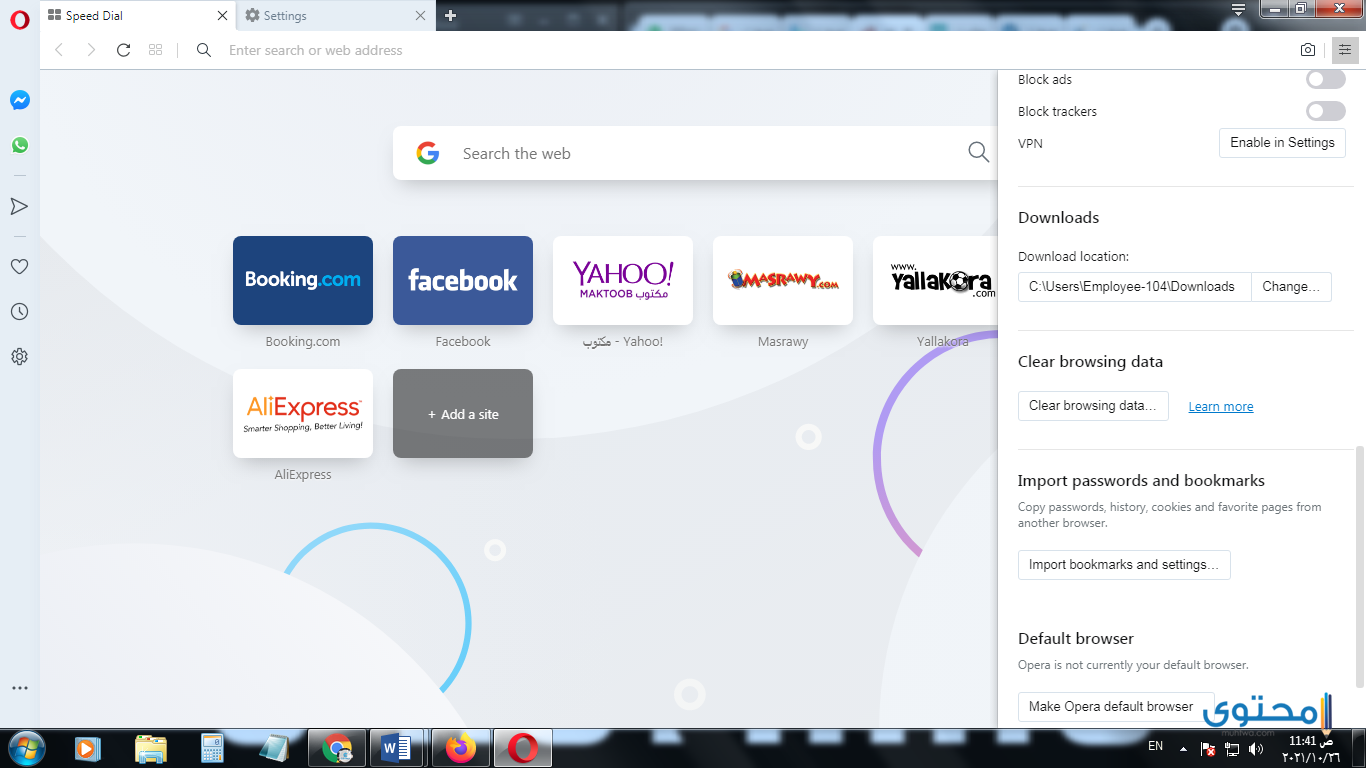Click the EN language indicator in tray
This screenshot has width=1366, height=768.
[1155, 746]
